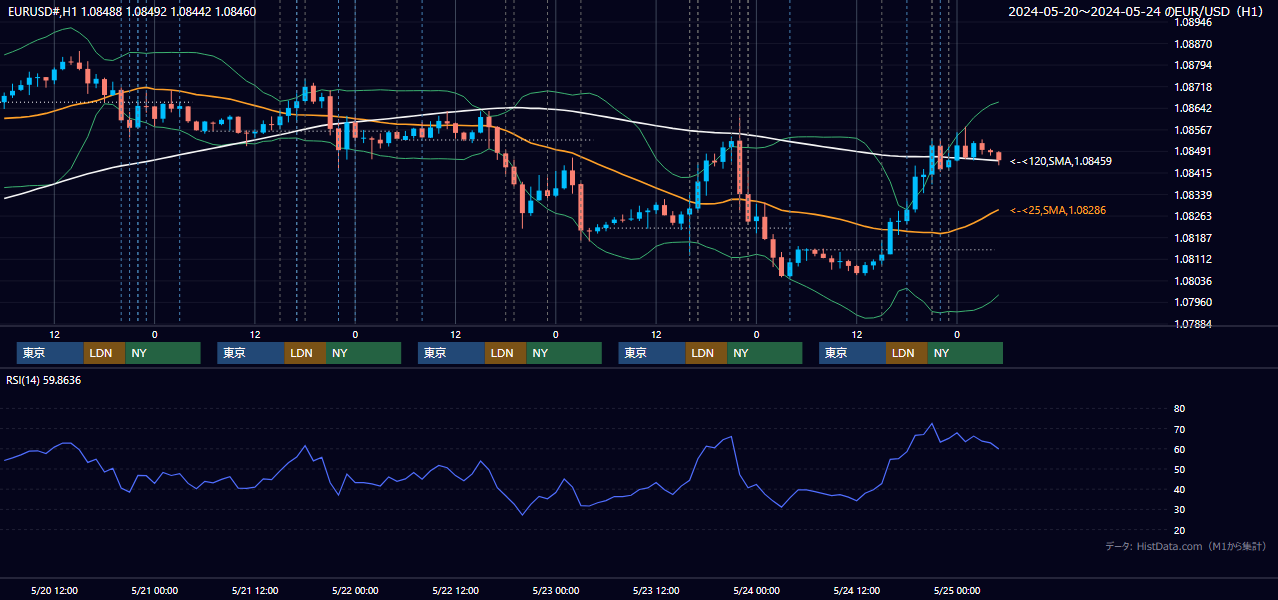The height and width of the screenshot is (600, 1278).
Task: Click the 5/21 12:00 time axis label
Action: click(255, 590)
